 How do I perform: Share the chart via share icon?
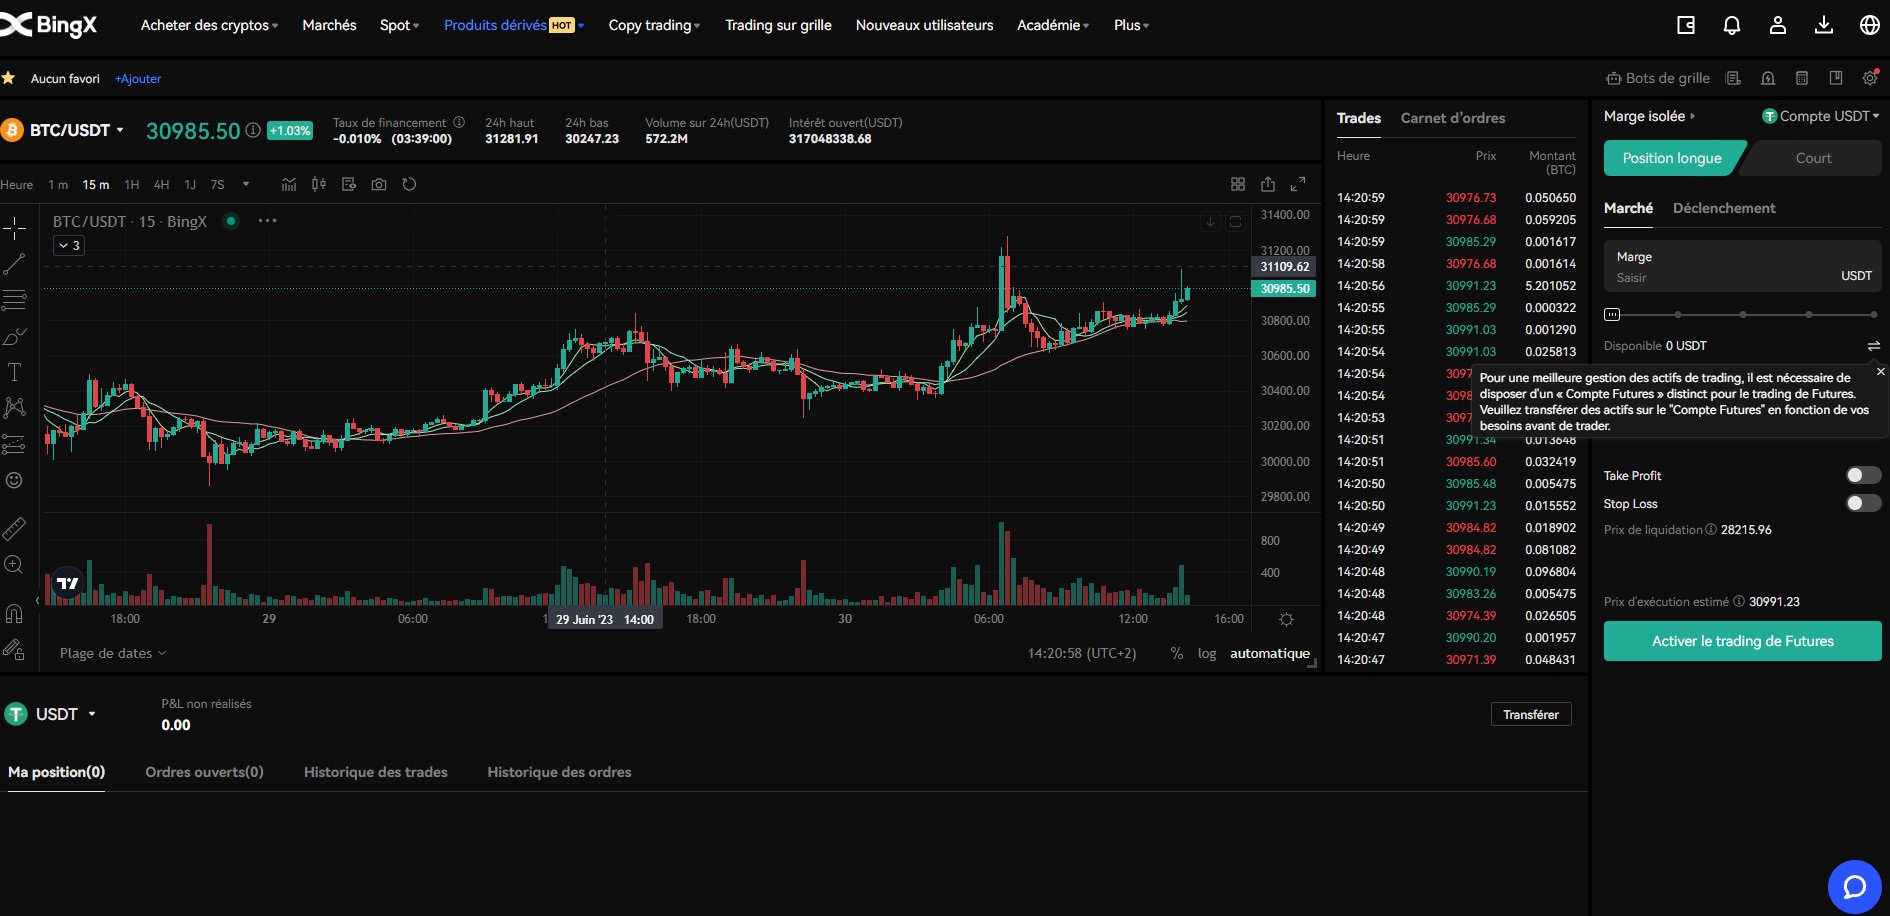click(1268, 184)
